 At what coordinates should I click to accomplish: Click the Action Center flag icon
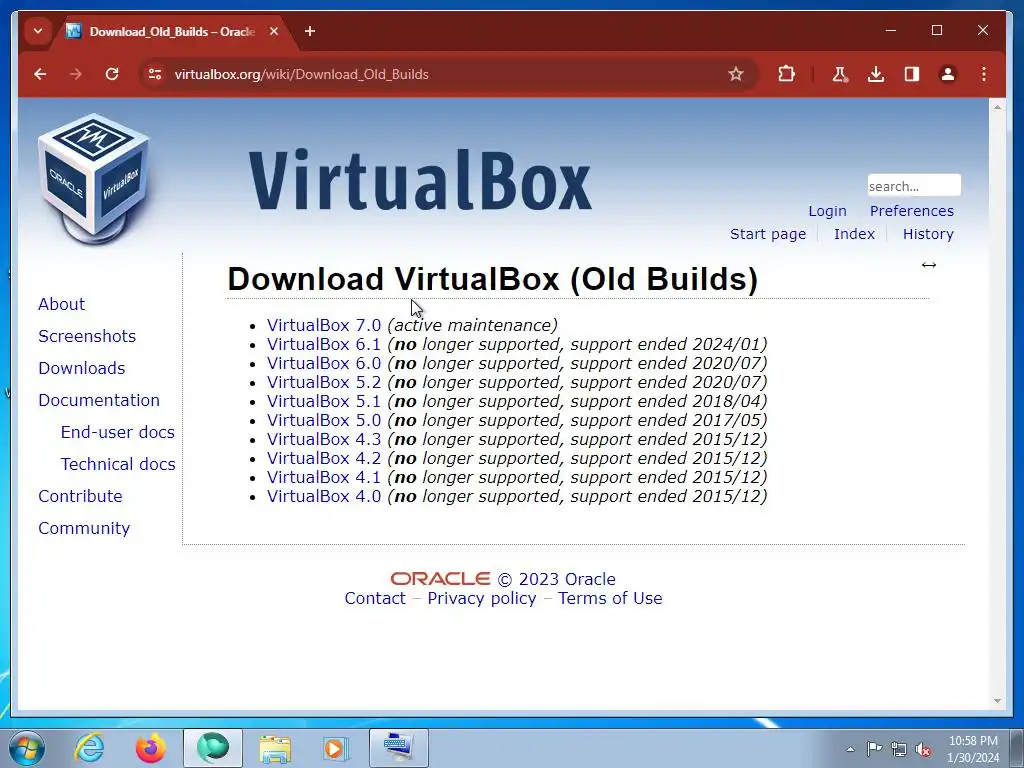[874, 749]
